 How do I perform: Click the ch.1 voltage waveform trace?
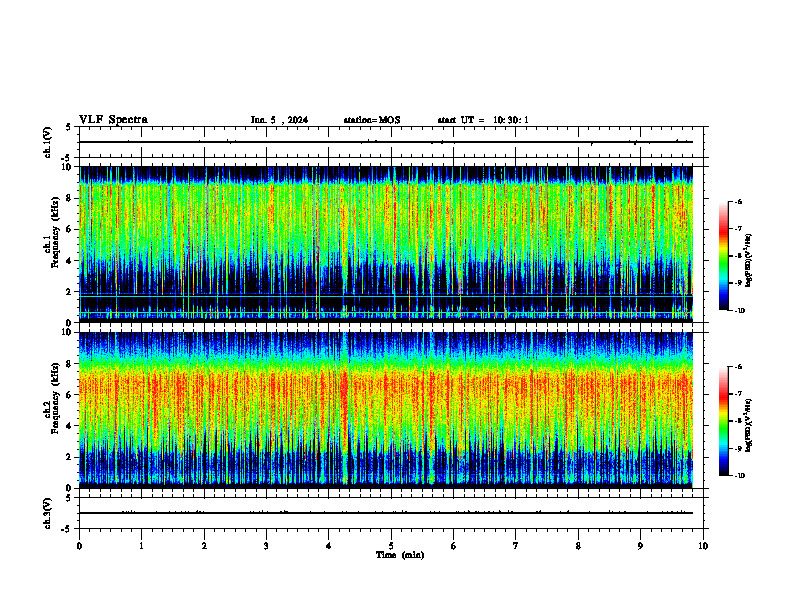coord(386,142)
